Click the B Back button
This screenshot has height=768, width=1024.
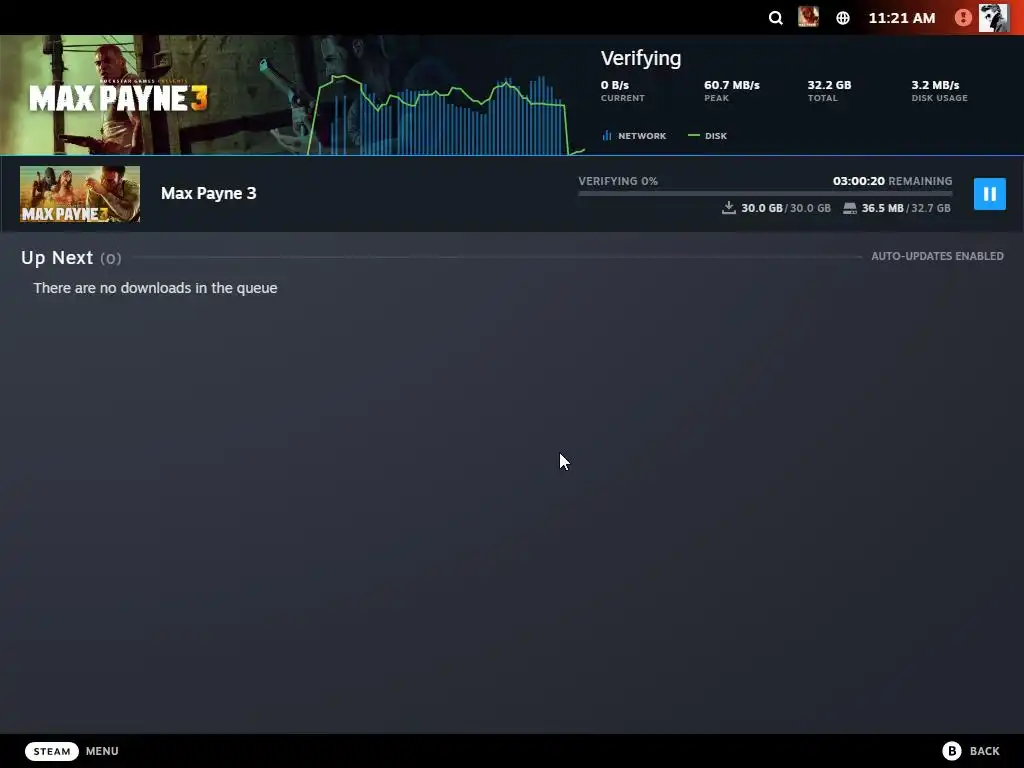click(x=971, y=751)
